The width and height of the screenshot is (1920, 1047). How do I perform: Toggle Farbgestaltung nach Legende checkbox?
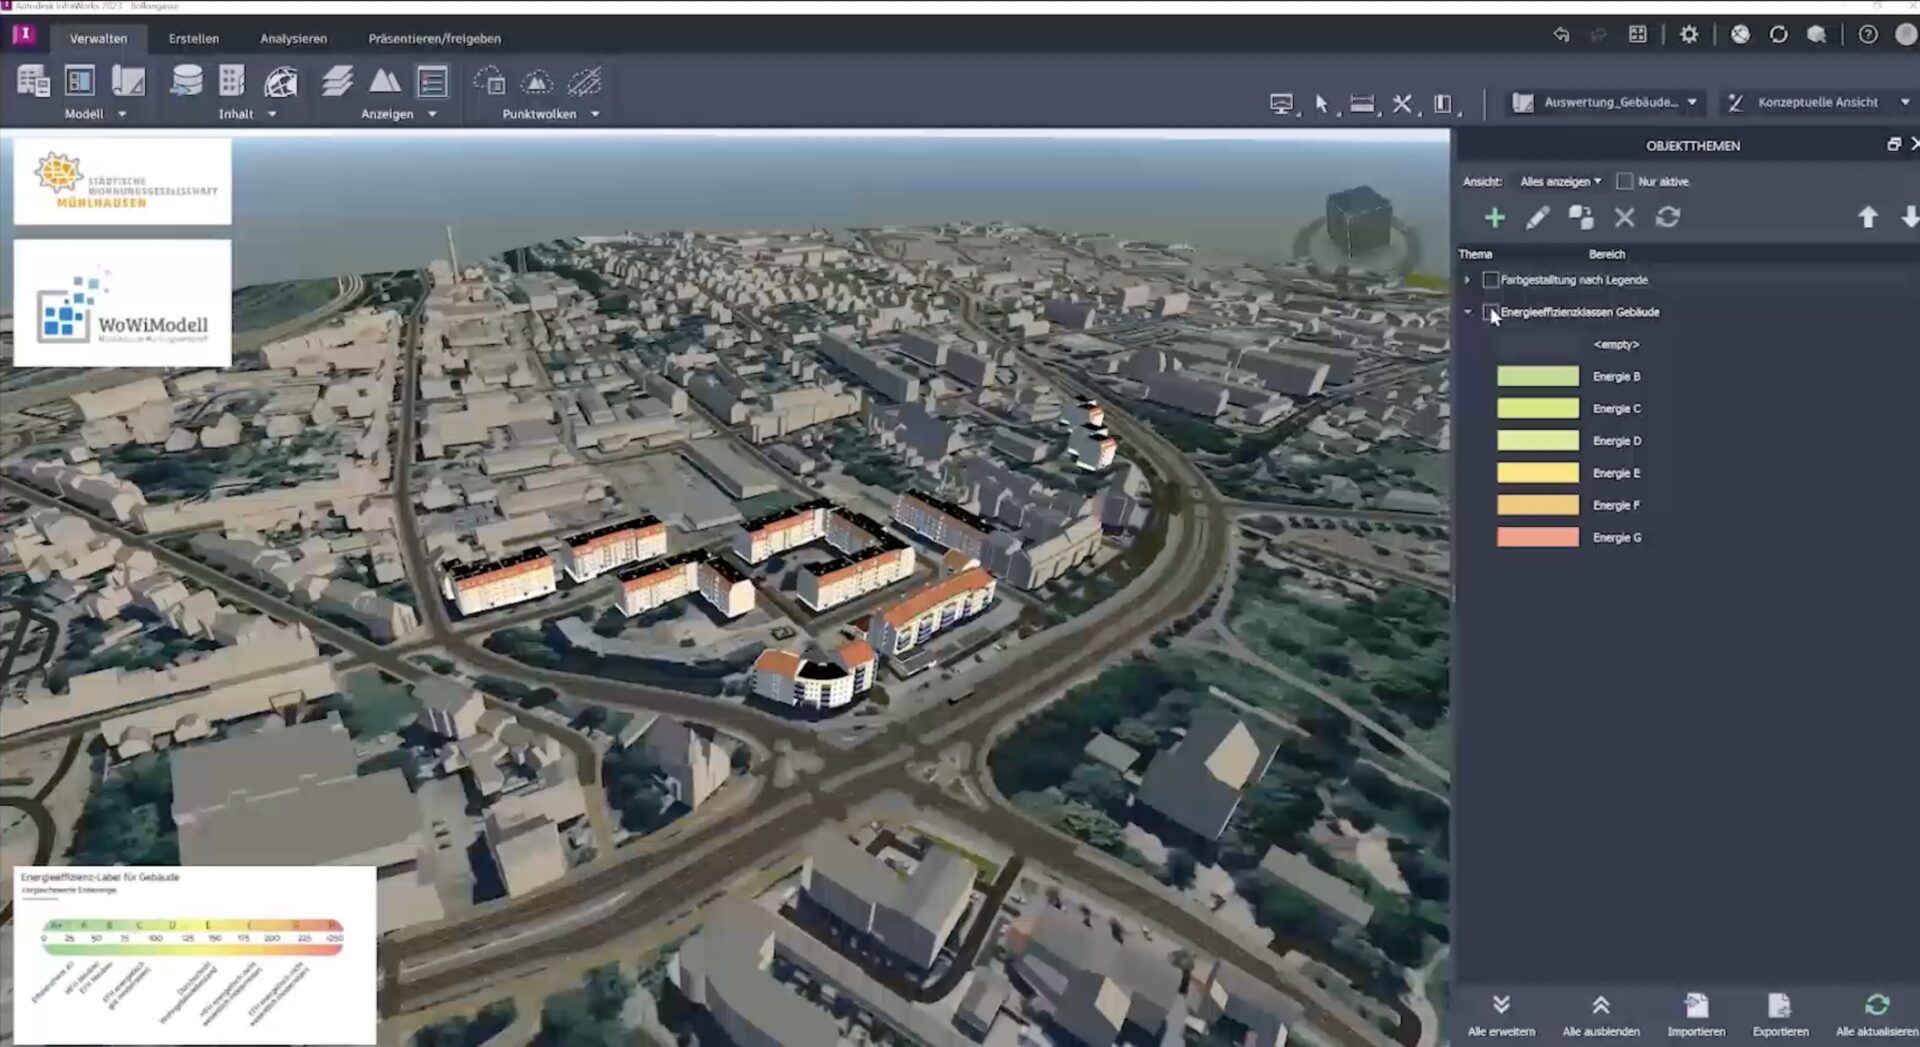click(1491, 280)
